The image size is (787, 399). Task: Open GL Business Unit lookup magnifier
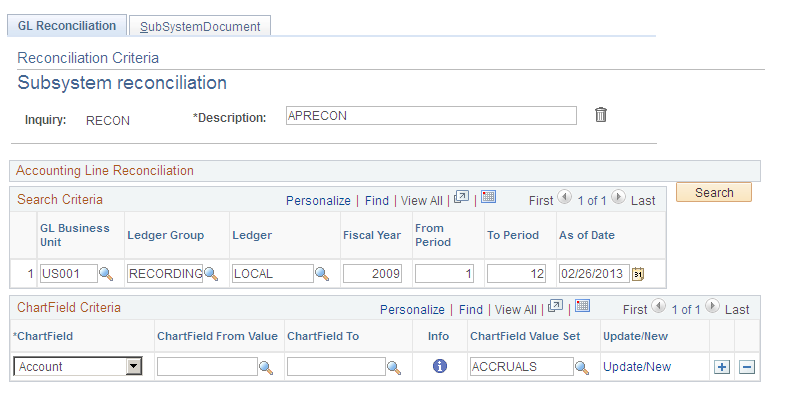click(106, 274)
